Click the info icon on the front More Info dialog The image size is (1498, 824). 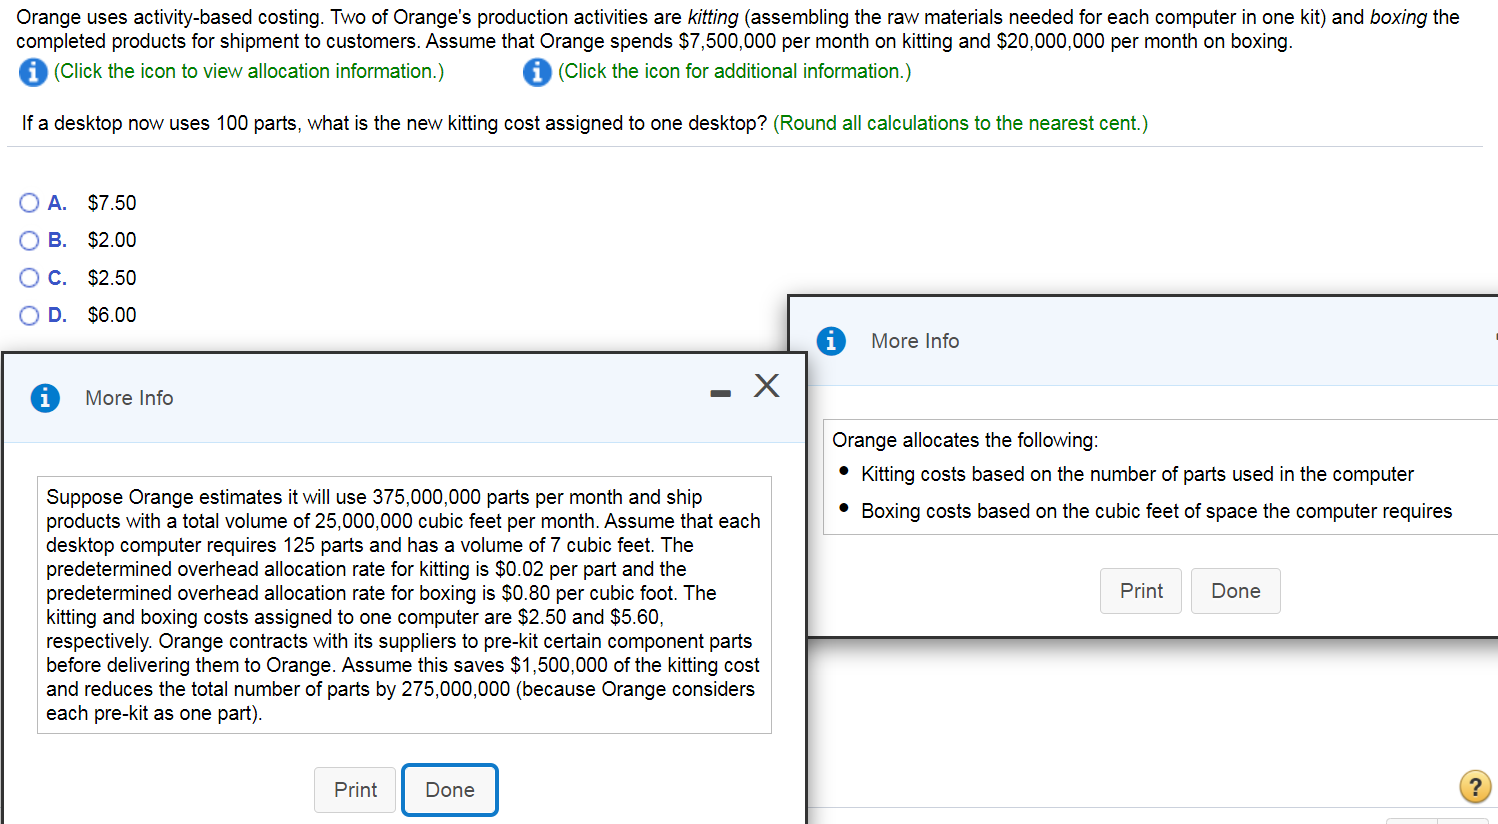pos(45,397)
